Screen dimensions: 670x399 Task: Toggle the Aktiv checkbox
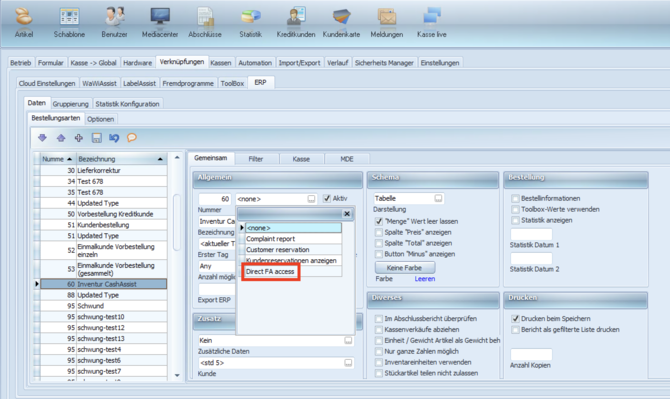pos(327,198)
